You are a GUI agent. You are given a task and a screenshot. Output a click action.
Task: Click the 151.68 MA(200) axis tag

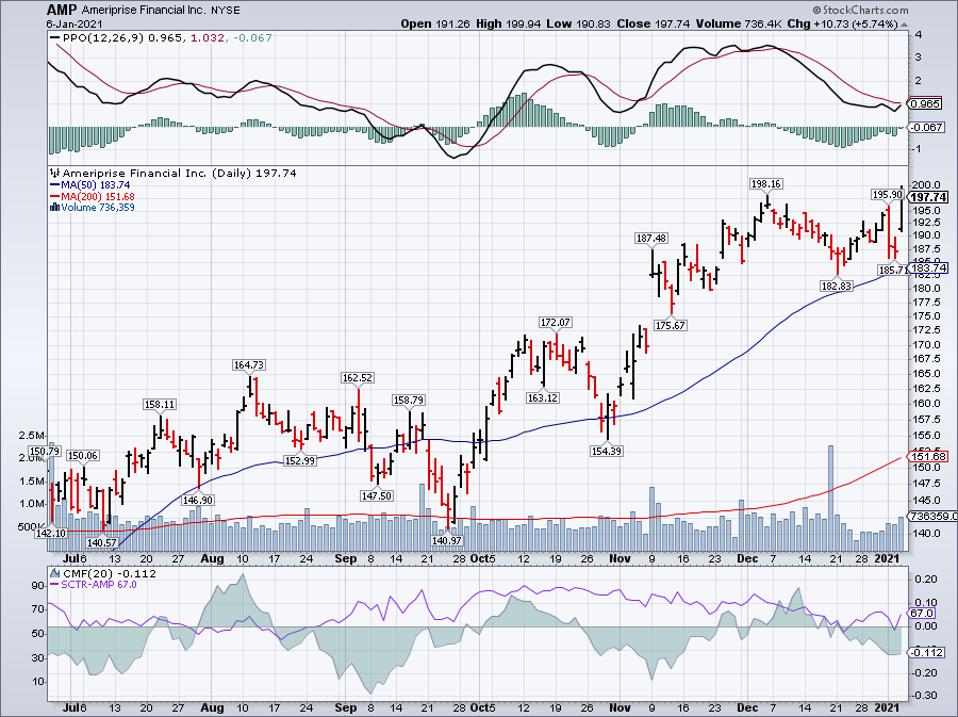pyautogui.click(x=929, y=457)
